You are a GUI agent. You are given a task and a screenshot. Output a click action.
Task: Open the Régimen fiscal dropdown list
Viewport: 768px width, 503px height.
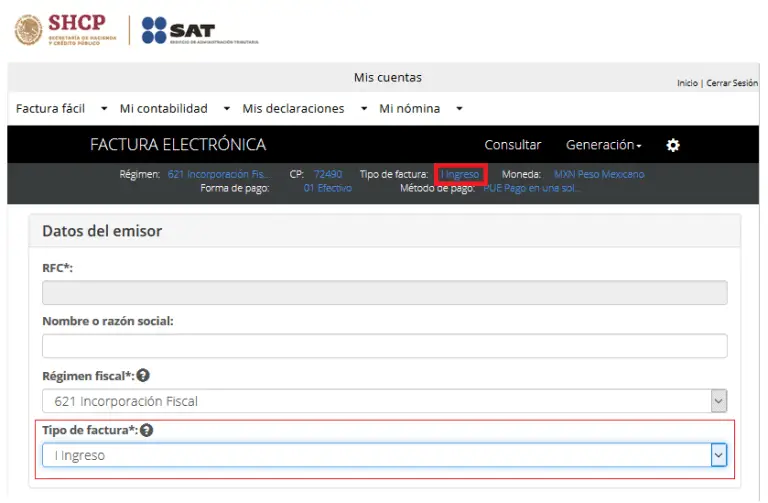[384, 401]
